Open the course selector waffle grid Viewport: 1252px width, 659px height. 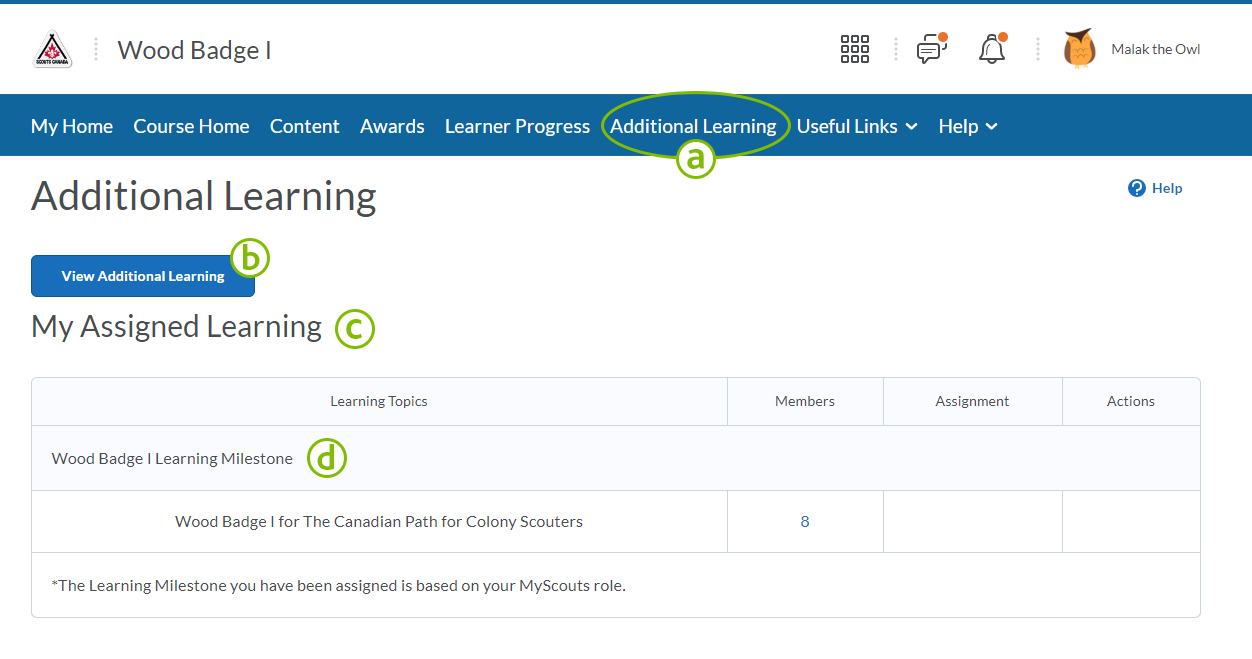(x=855, y=49)
